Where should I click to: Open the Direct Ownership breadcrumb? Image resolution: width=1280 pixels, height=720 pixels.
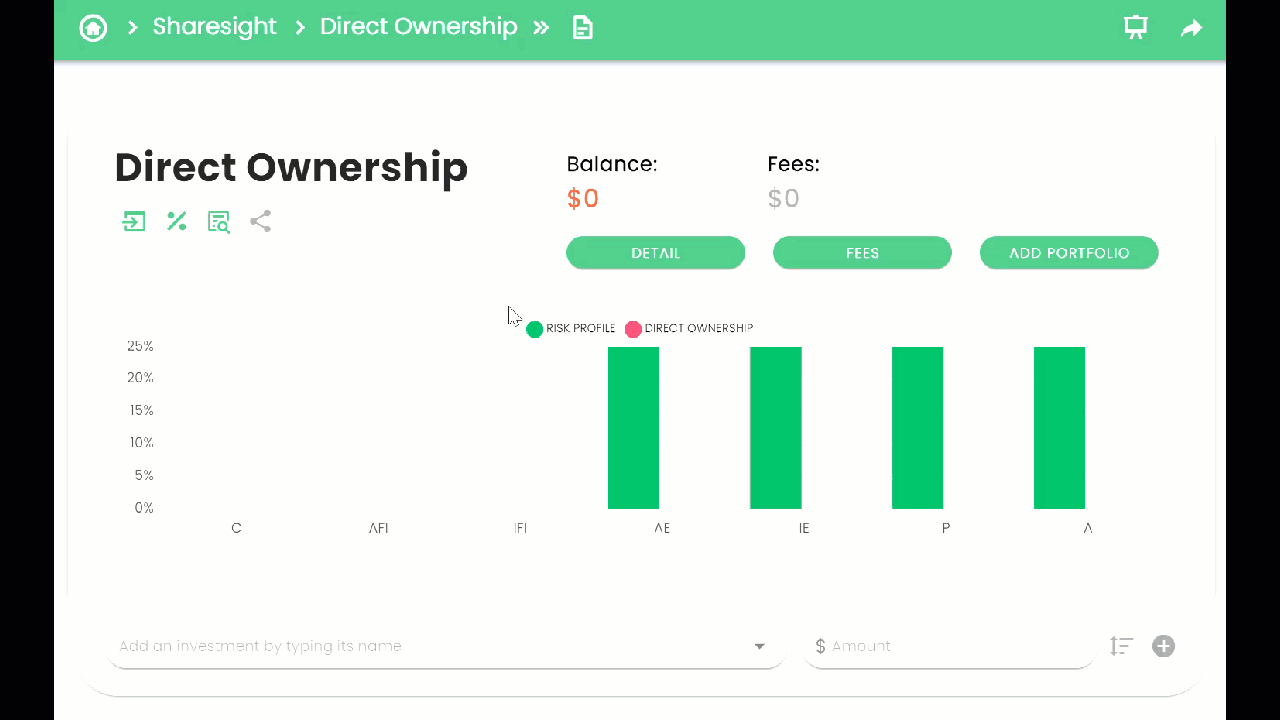click(x=418, y=27)
